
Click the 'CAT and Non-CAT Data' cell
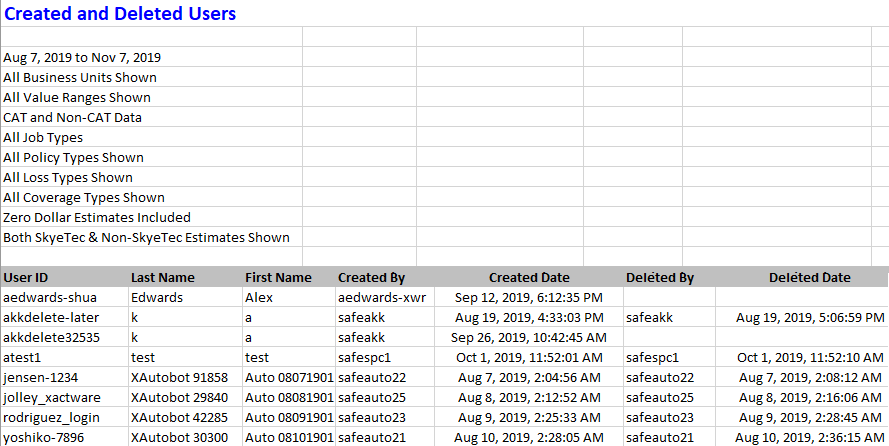click(72, 117)
